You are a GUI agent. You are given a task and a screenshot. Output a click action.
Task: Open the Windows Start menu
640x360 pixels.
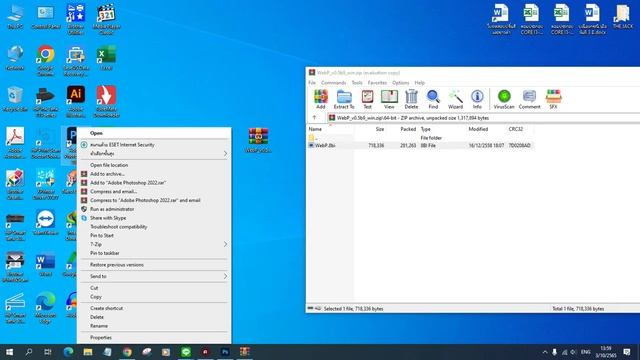(x=9, y=352)
